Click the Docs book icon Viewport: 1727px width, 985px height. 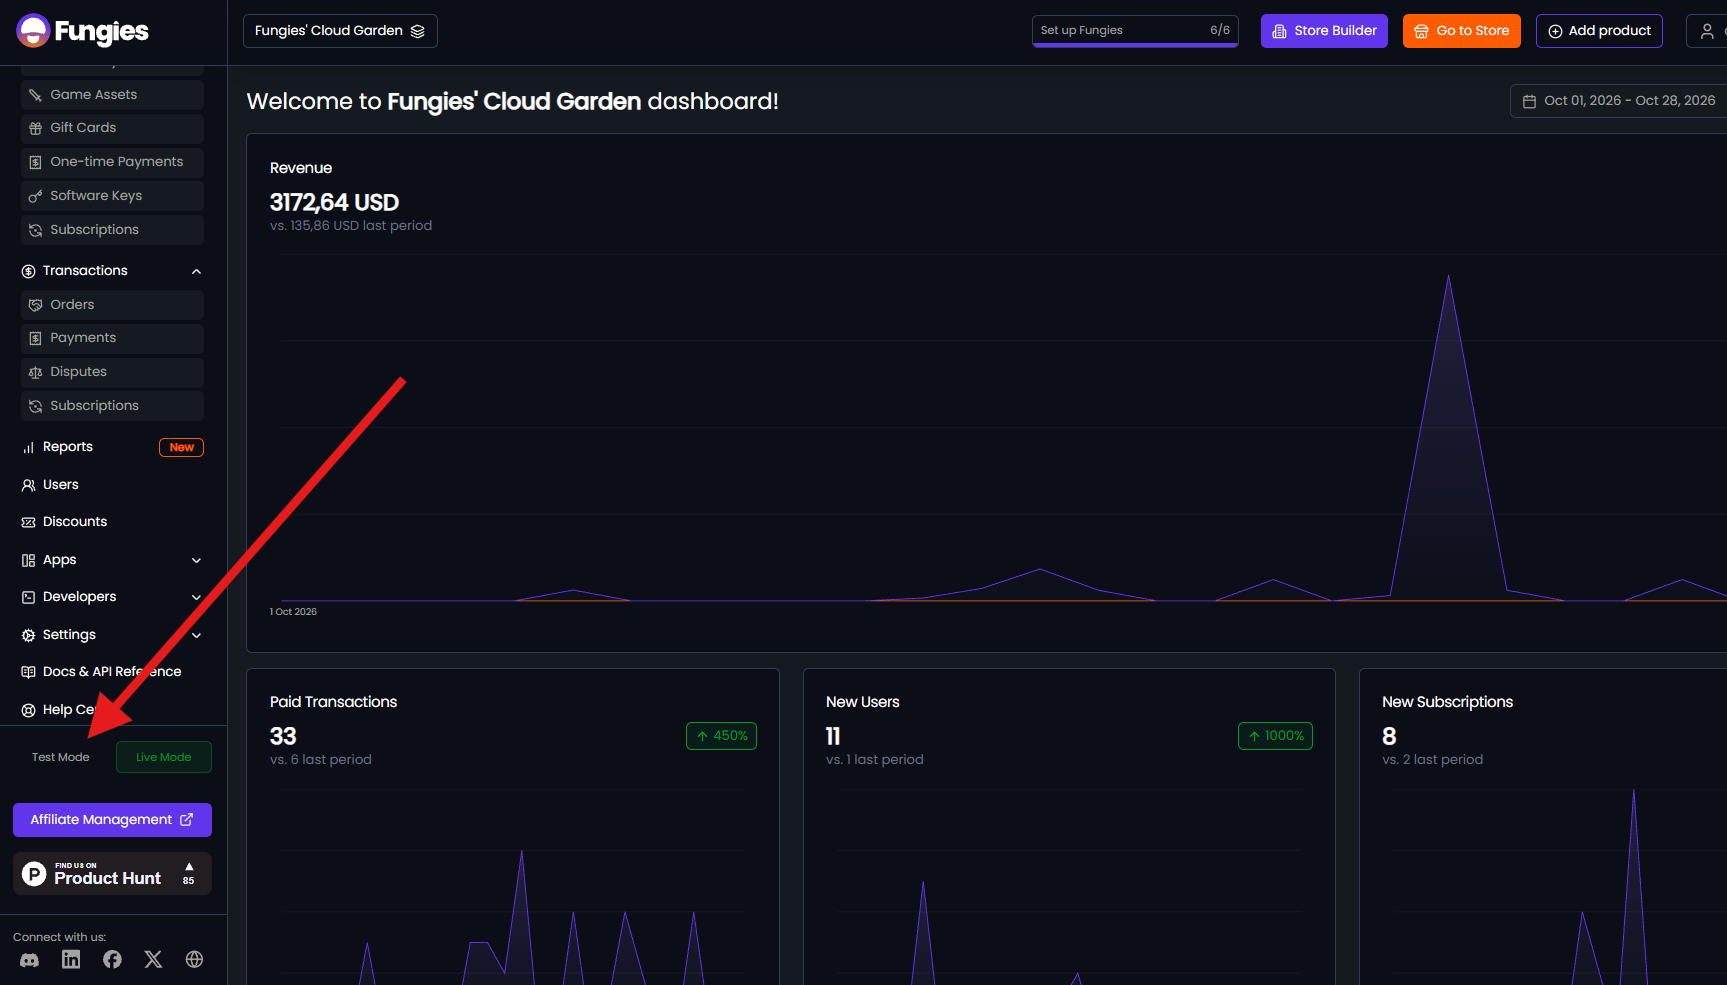pyautogui.click(x=28, y=672)
